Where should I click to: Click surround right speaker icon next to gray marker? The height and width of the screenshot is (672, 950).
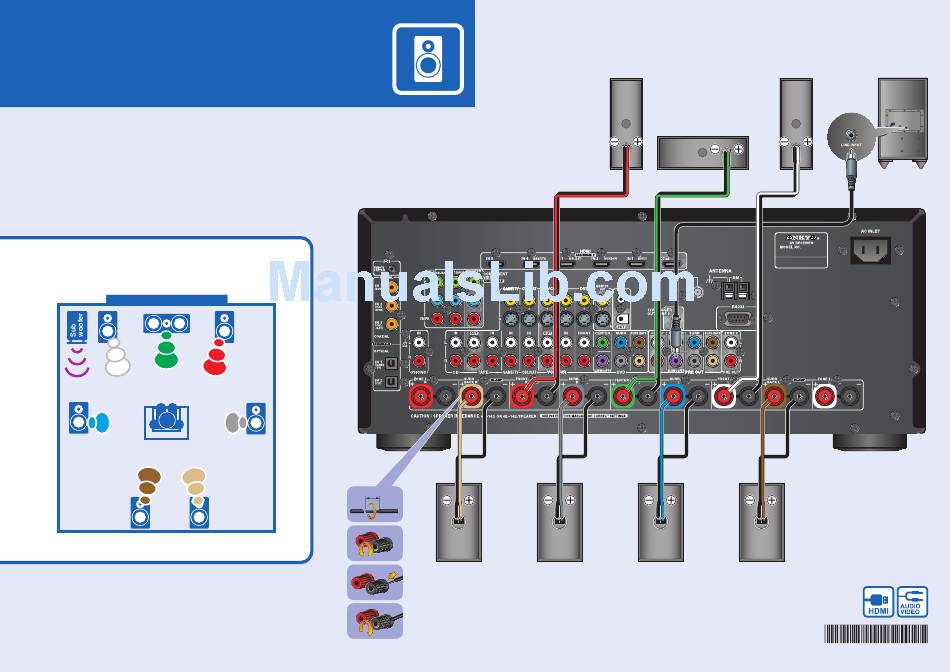(256, 418)
